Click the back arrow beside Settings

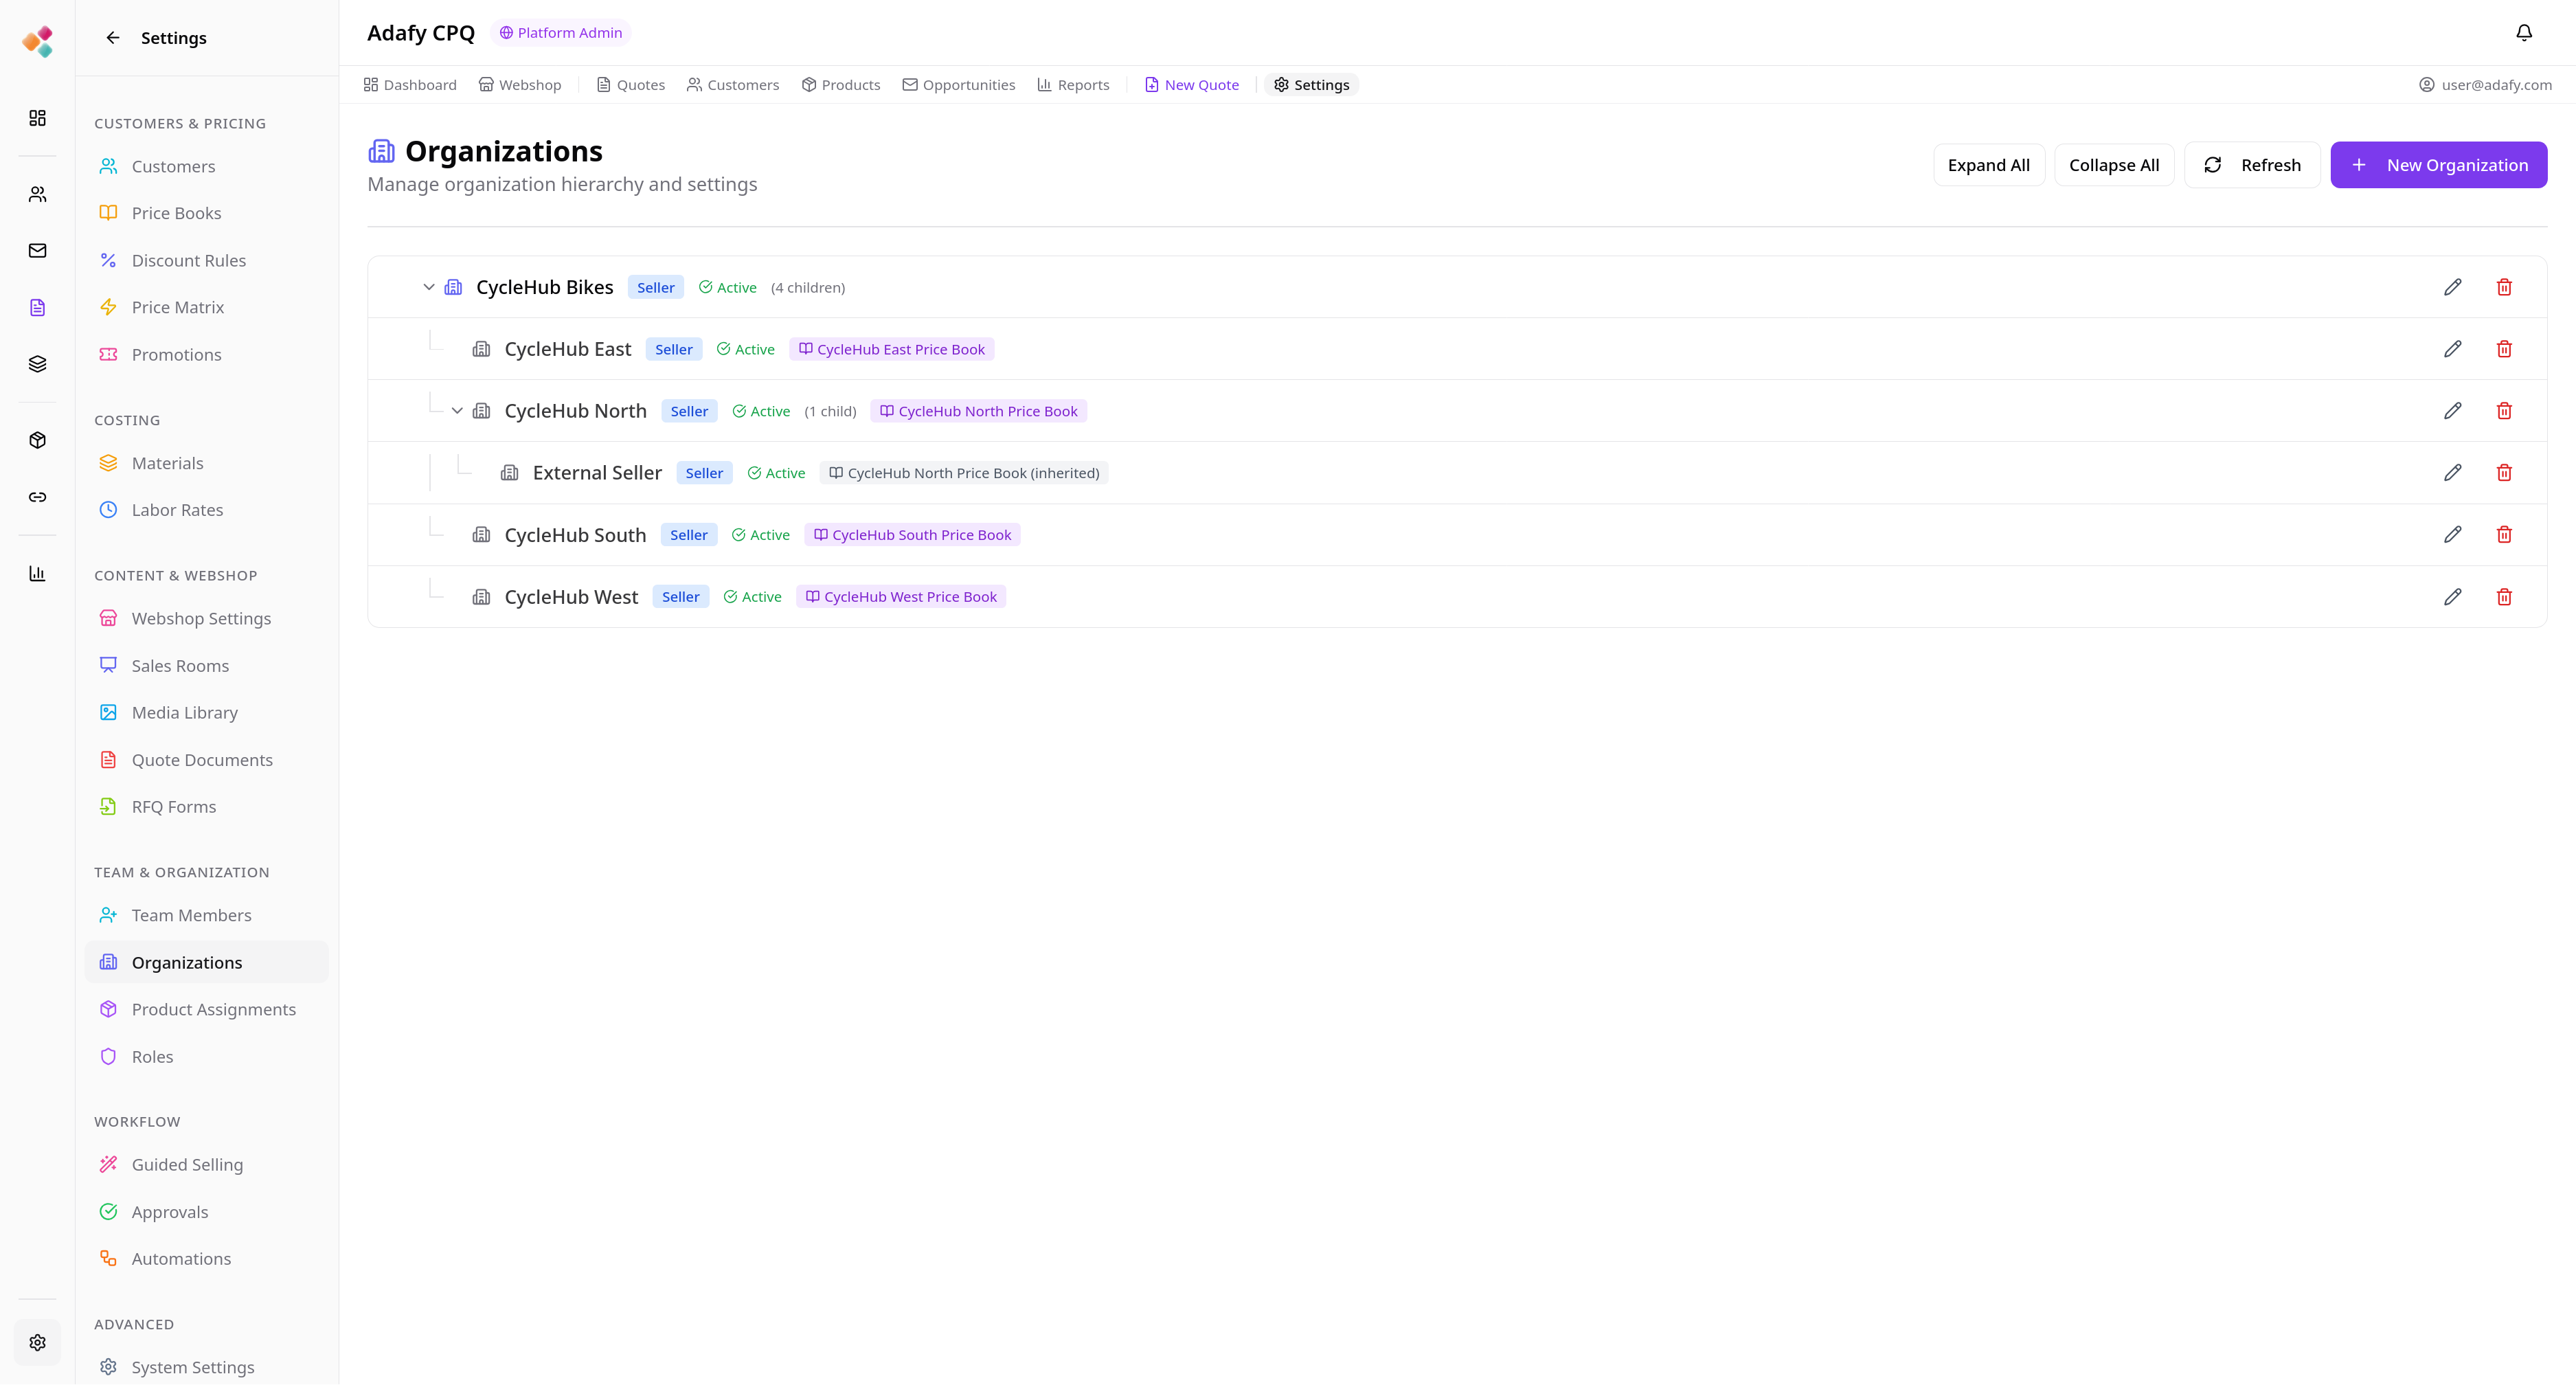[113, 38]
